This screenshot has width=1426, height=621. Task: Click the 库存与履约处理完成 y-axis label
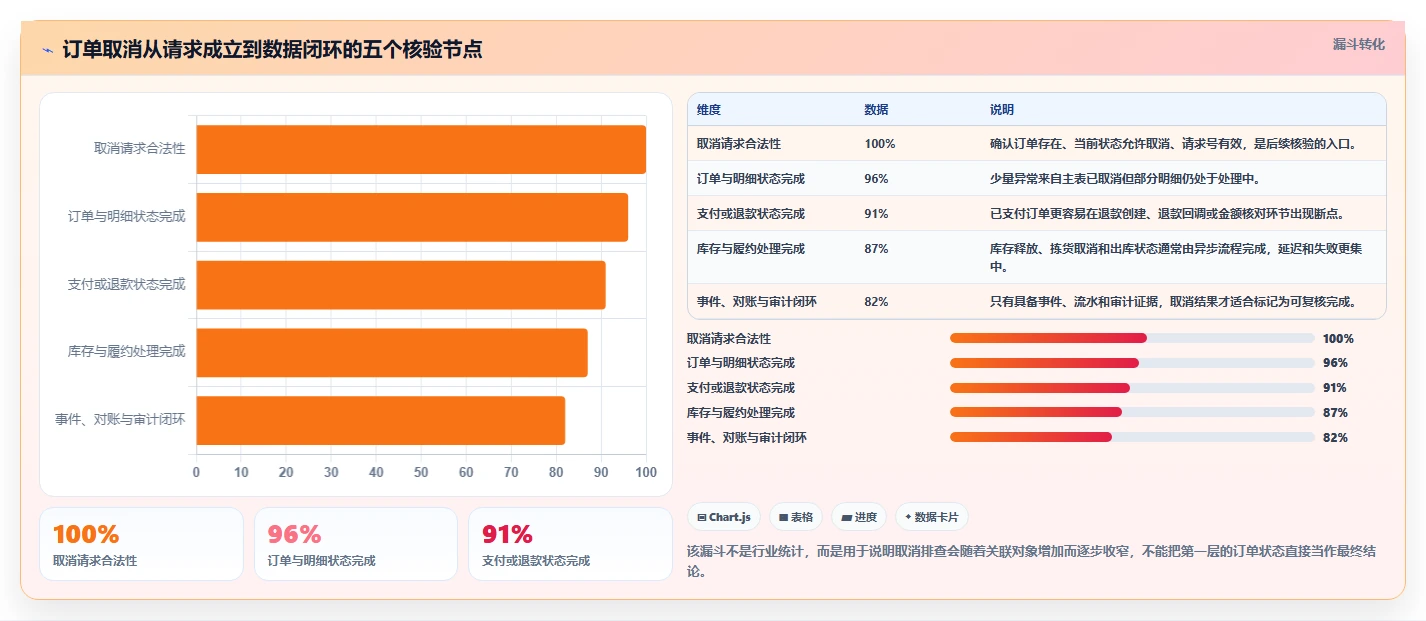click(x=127, y=352)
